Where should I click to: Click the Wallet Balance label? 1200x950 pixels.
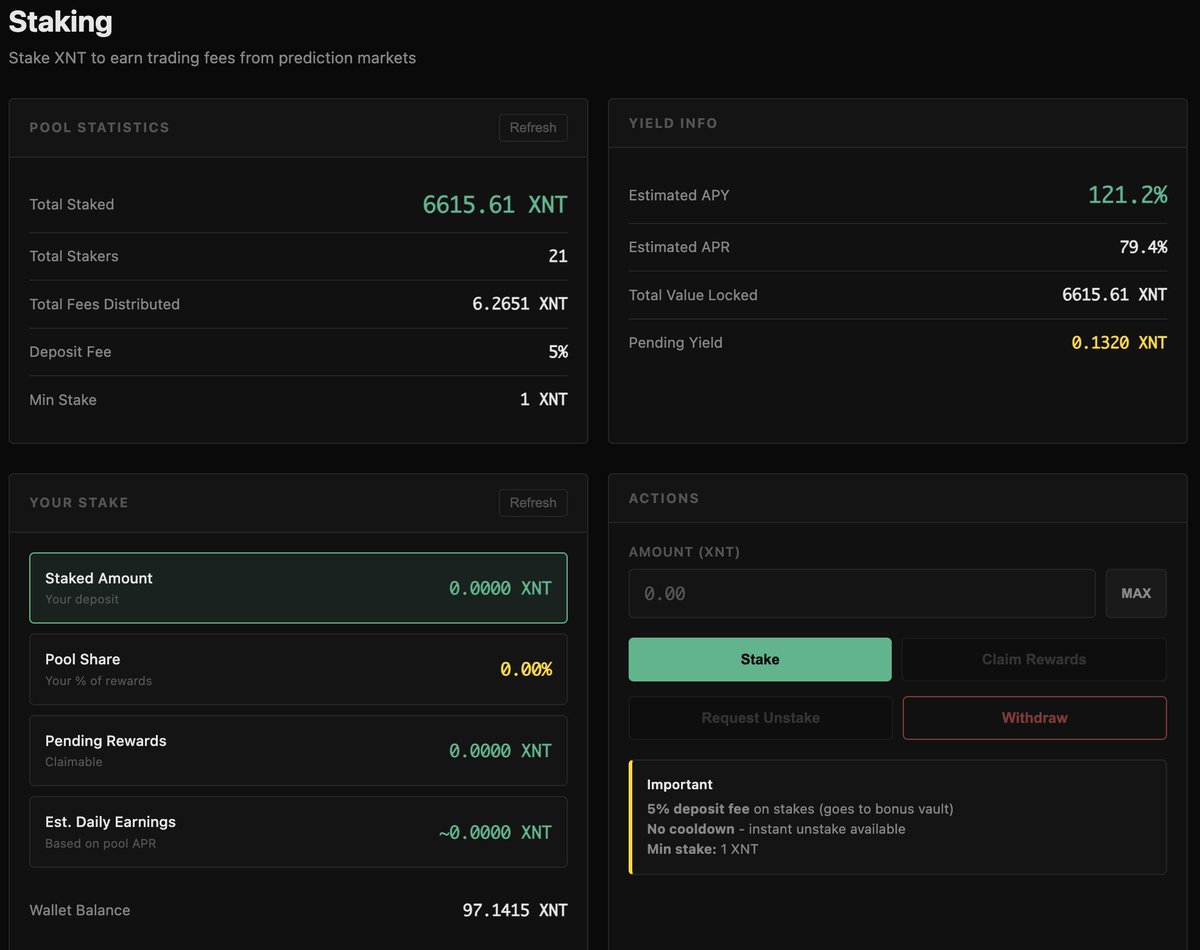pos(80,910)
